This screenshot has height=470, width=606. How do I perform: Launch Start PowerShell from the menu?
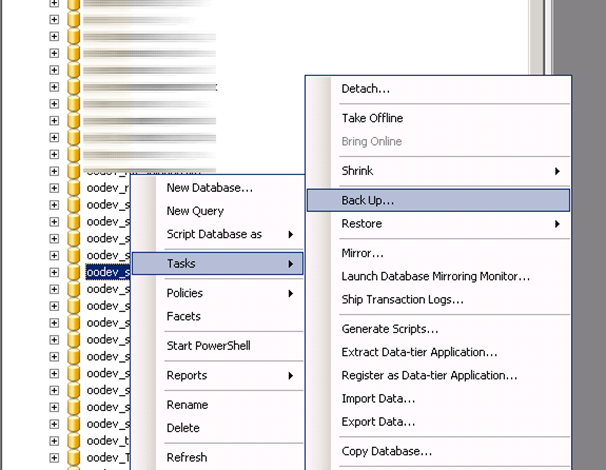(x=218, y=346)
